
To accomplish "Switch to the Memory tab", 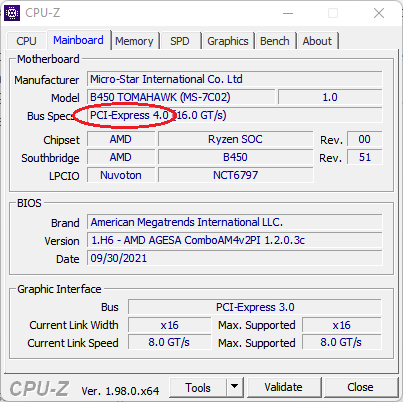I will (134, 41).
